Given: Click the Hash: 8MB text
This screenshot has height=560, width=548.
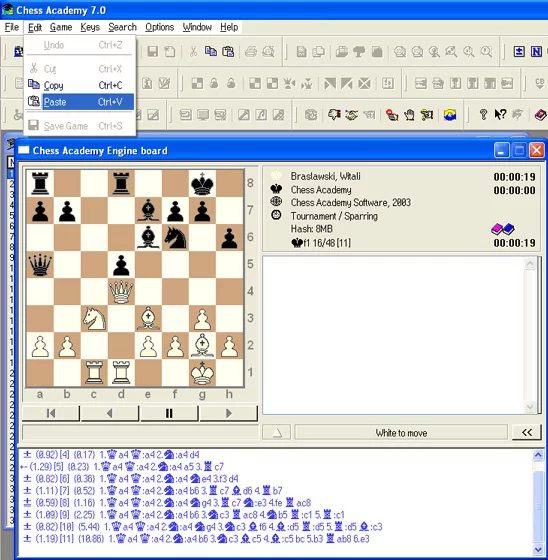Looking at the screenshot, I should [312, 229].
